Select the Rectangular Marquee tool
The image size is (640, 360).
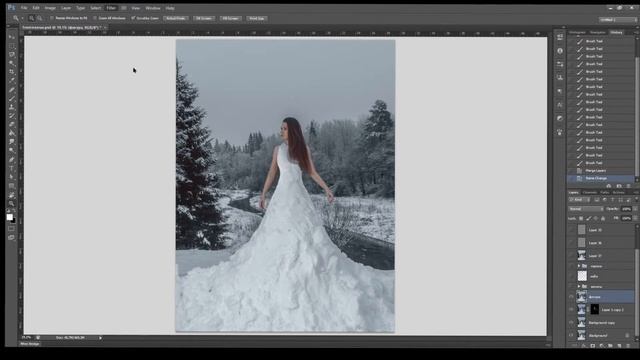coord(12,46)
